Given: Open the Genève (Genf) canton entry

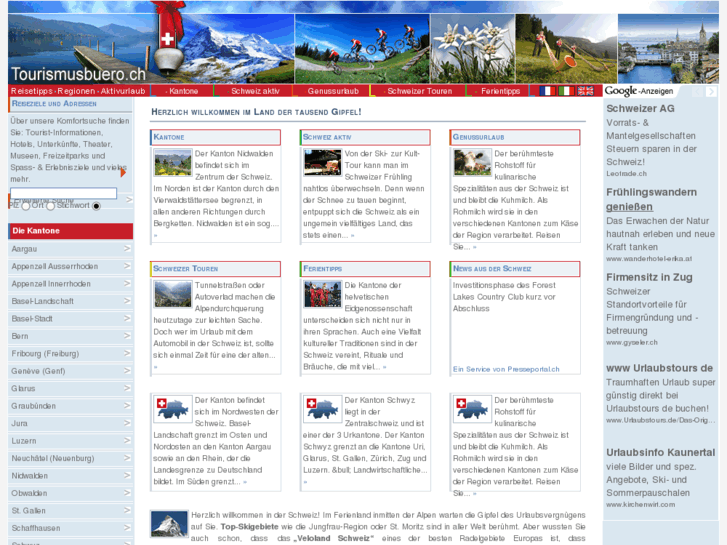Looking at the screenshot, I should click(x=70, y=371).
